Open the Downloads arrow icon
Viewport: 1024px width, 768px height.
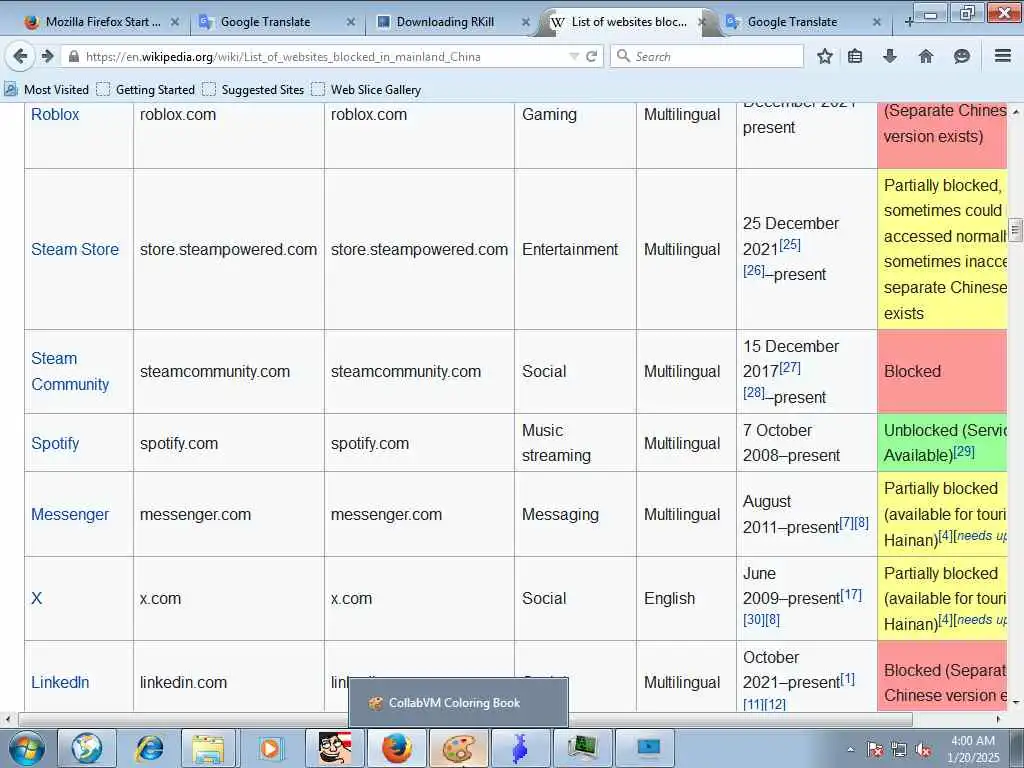(889, 56)
